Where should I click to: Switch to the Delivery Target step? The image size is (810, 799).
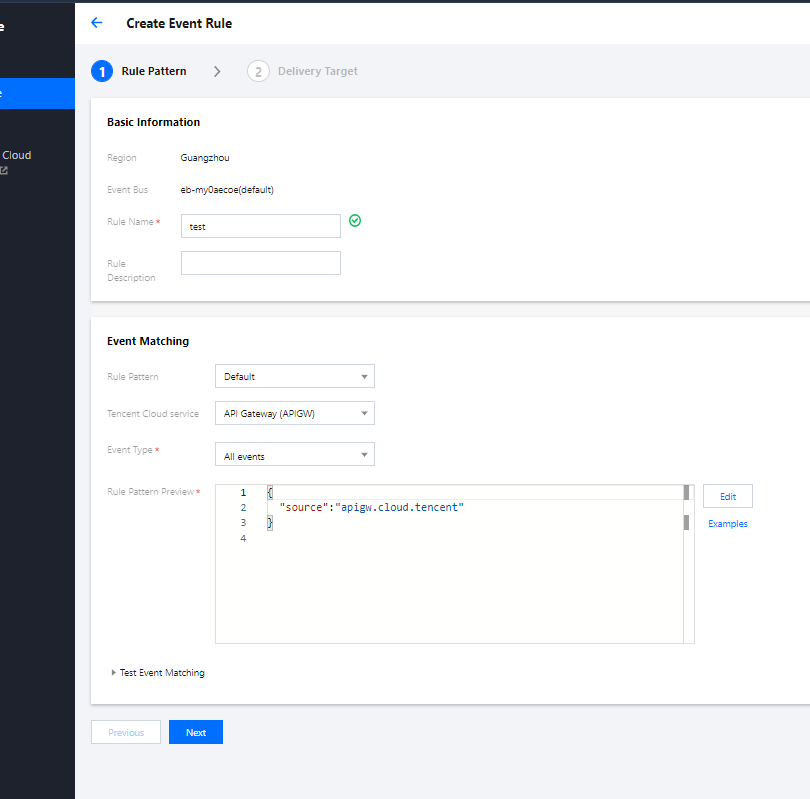tap(303, 71)
